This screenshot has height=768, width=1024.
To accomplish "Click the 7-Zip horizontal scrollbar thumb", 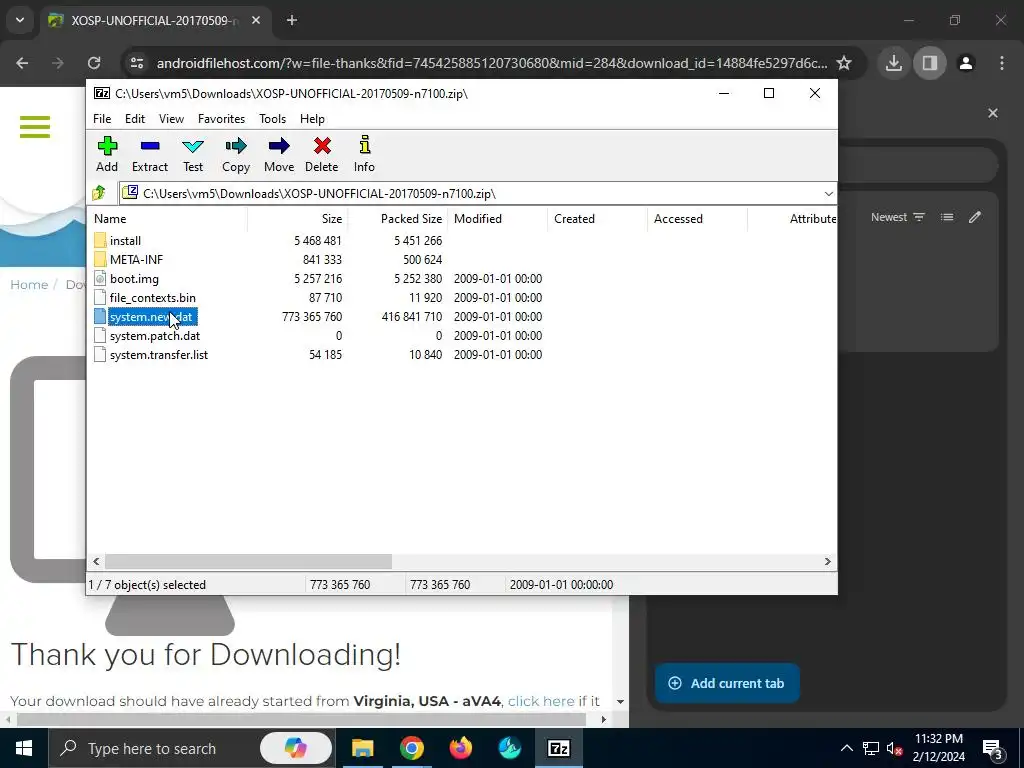I will coord(248,562).
